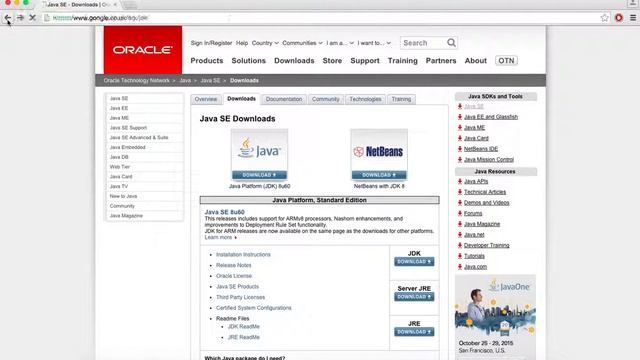The height and width of the screenshot is (360, 640).
Task: Click the JDK Download button
Action: pos(414,262)
